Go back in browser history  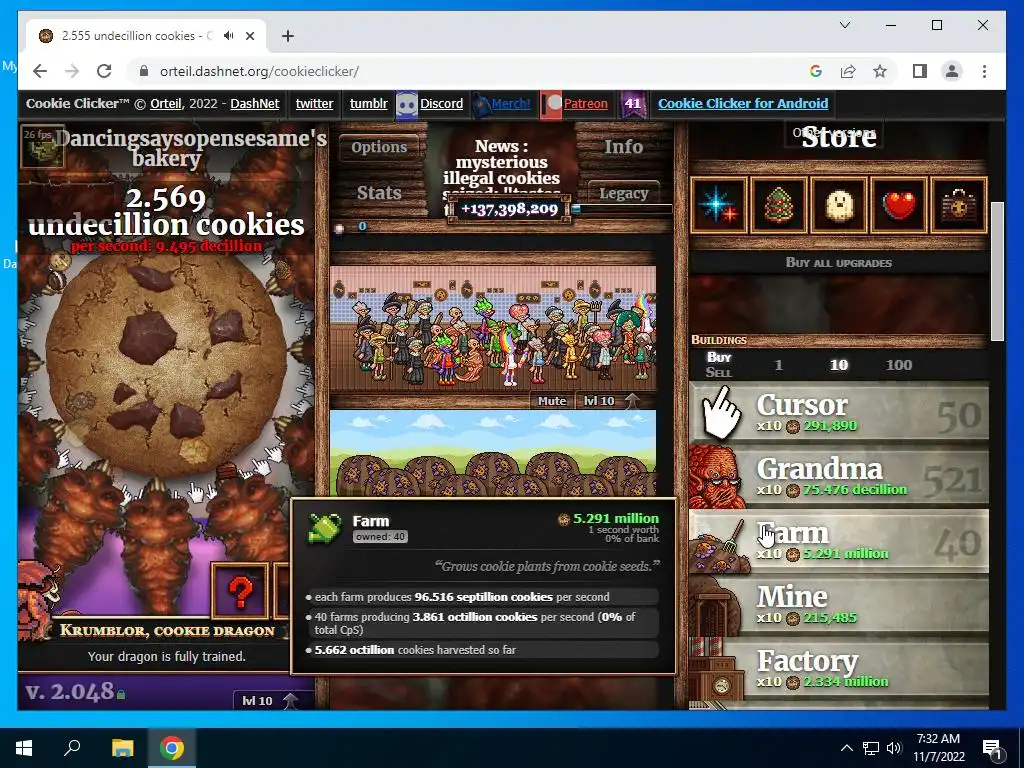tap(40, 71)
